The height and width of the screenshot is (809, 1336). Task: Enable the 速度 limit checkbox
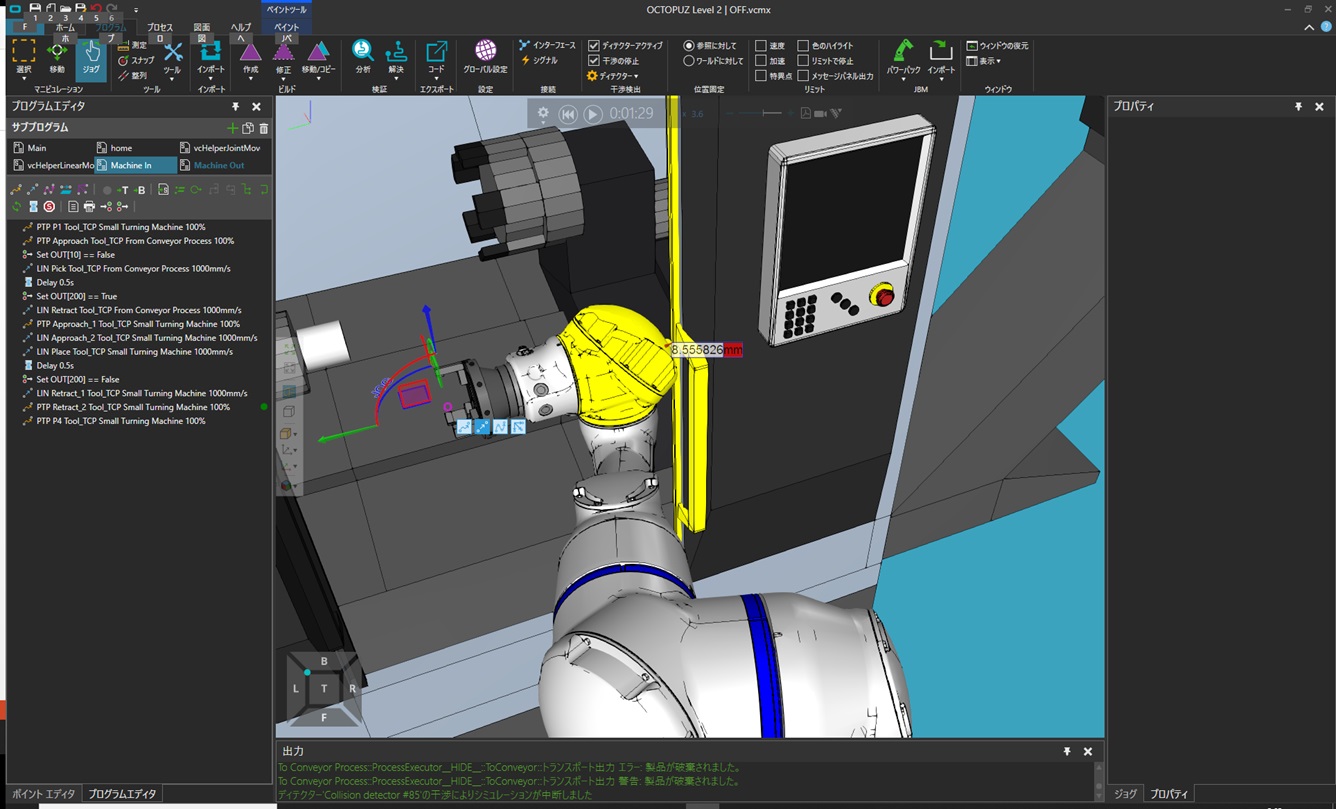[x=761, y=46]
